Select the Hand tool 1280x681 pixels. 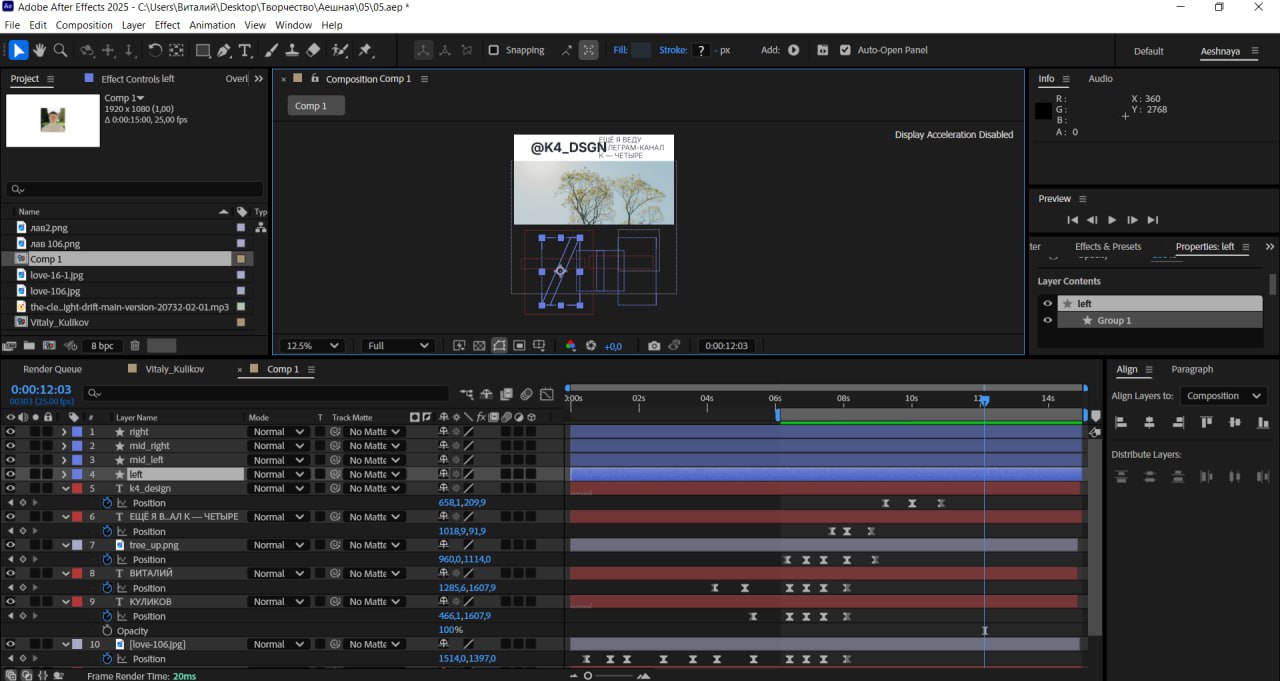point(40,50)
